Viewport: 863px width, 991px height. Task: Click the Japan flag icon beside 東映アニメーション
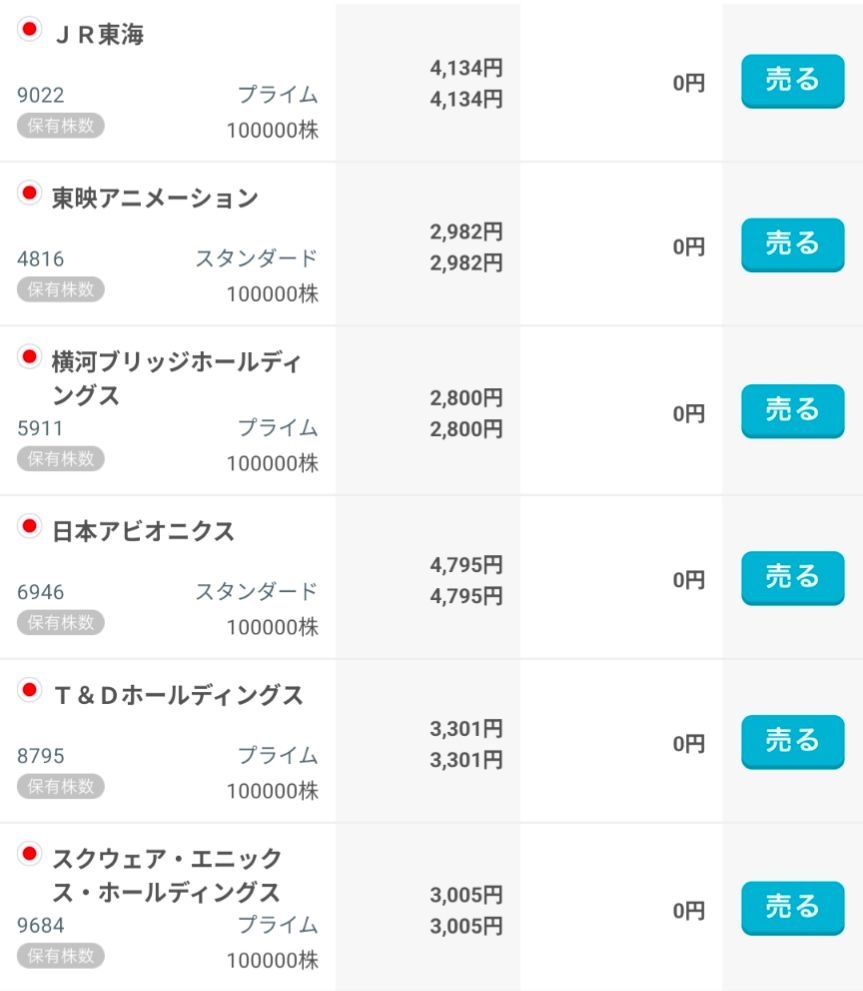tap(30, 193)
